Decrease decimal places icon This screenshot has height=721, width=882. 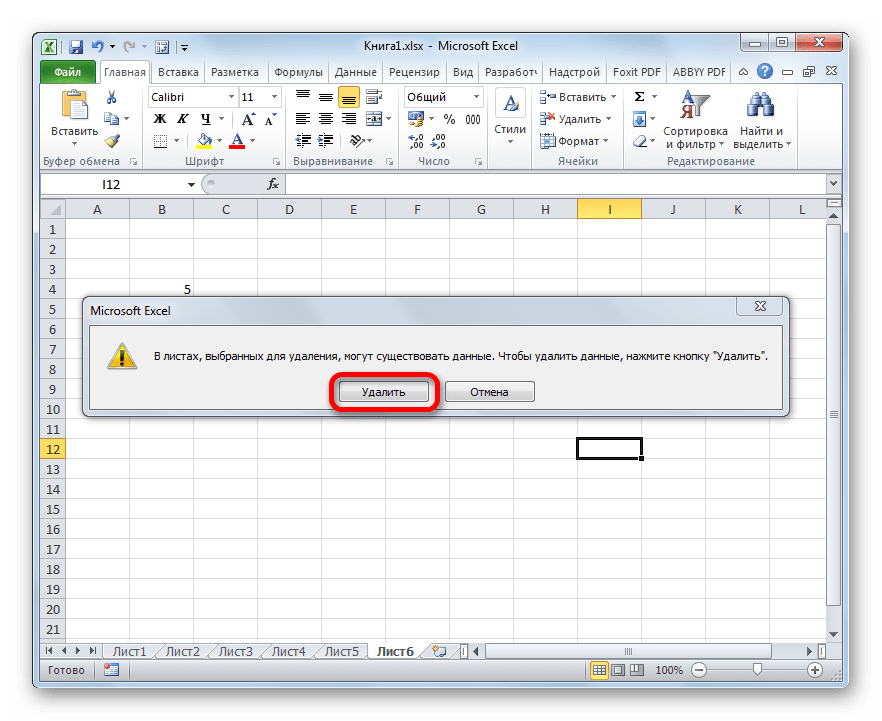pyautogui.click(x=438, y=141)
